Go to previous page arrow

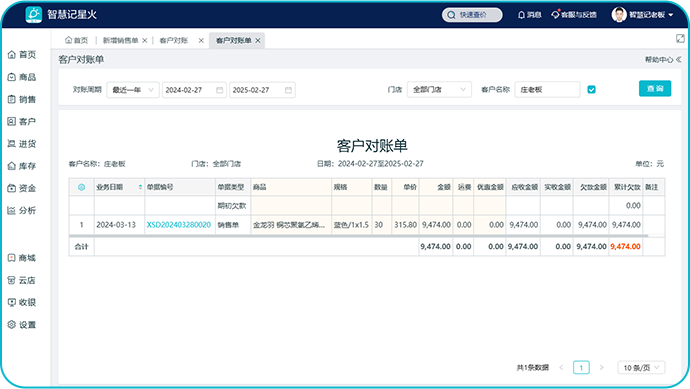pyautogui.click(x=561, y=367)
